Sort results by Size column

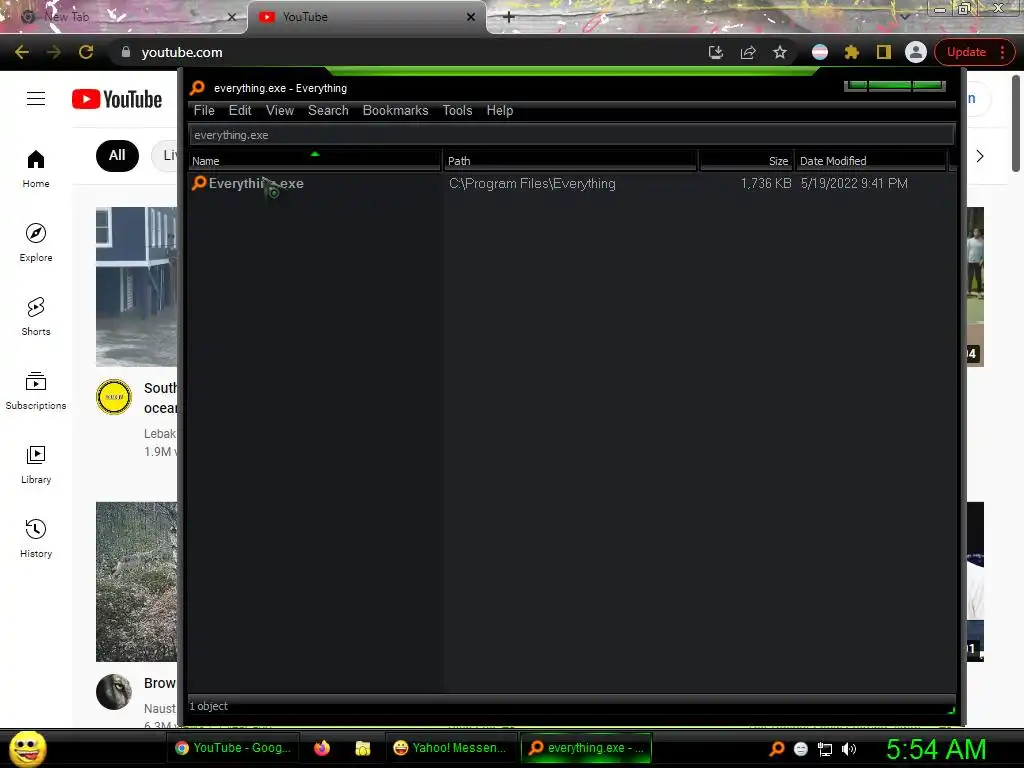click(746, 161)
